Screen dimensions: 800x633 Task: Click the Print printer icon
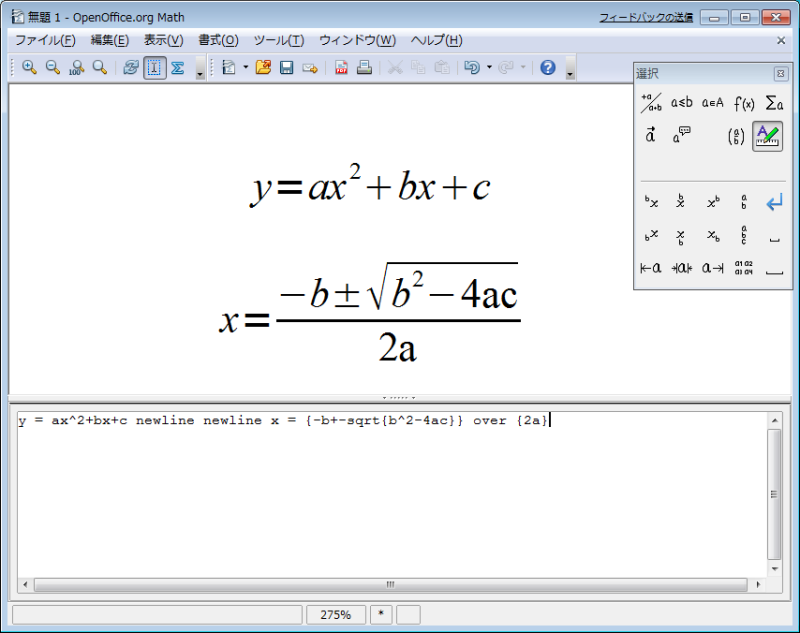[x=364, y=67]
